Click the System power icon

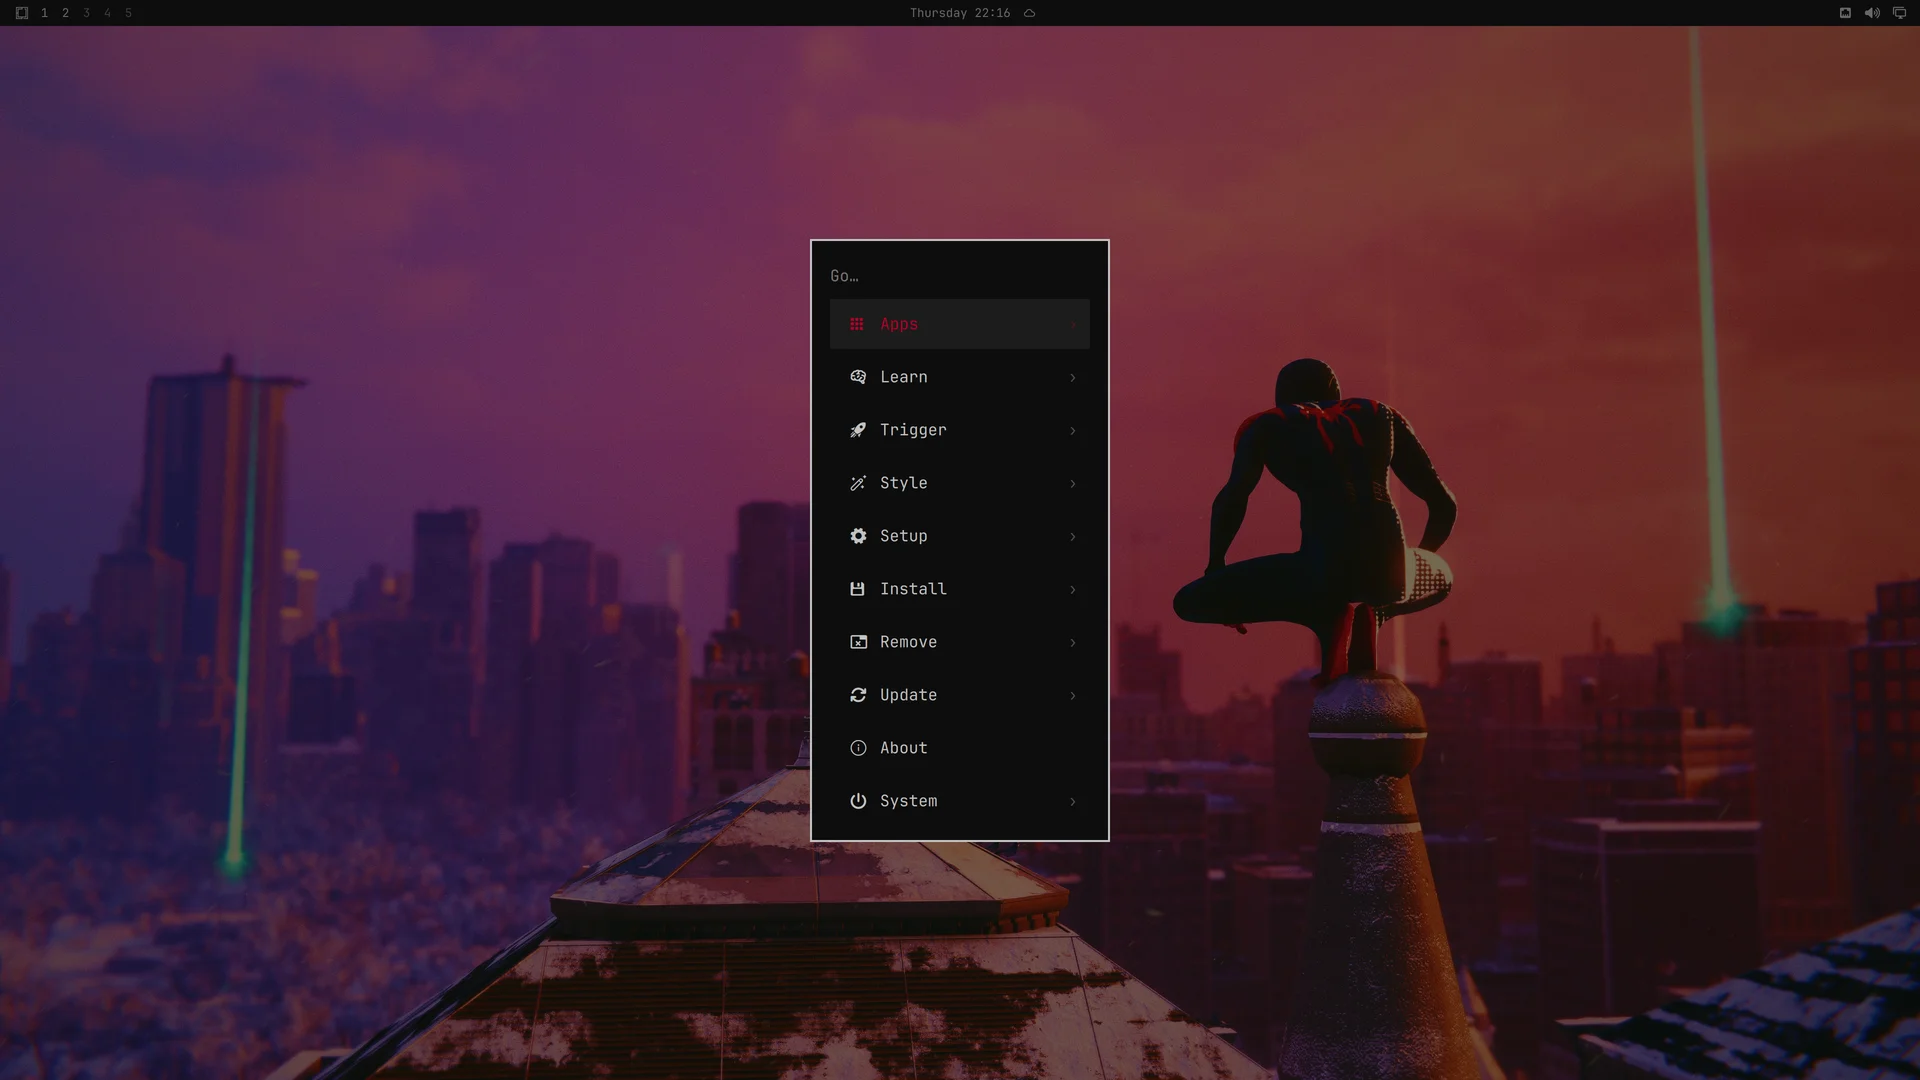coord(858,801)
